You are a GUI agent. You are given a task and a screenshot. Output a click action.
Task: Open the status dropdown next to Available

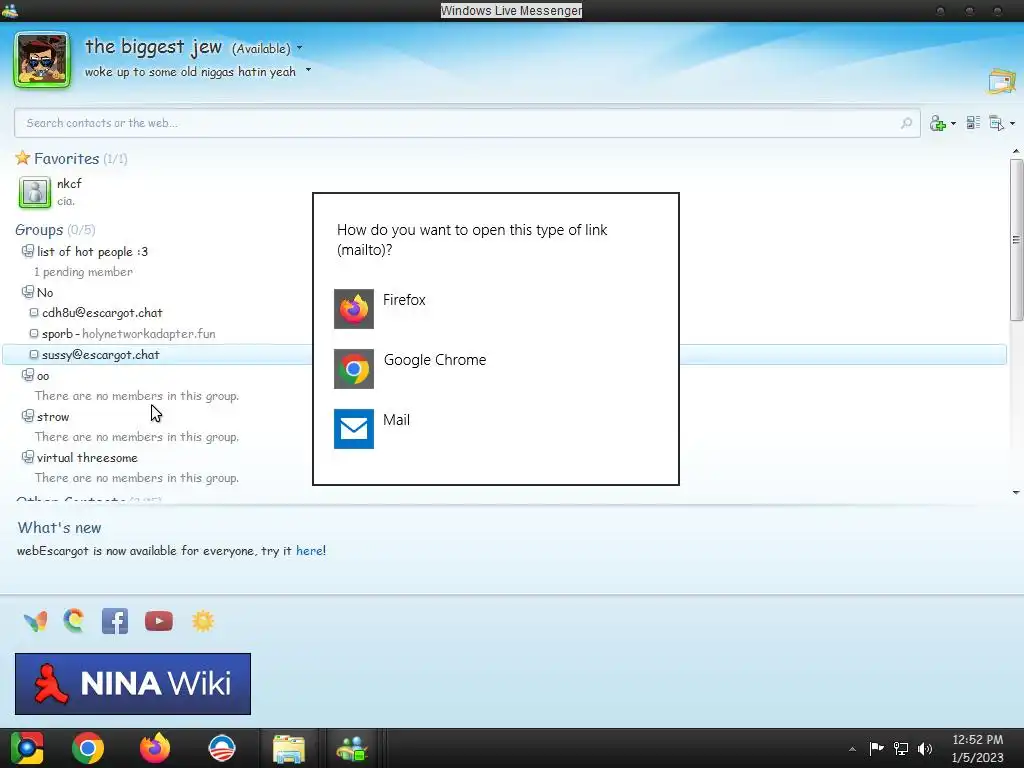tap(300, 48)
